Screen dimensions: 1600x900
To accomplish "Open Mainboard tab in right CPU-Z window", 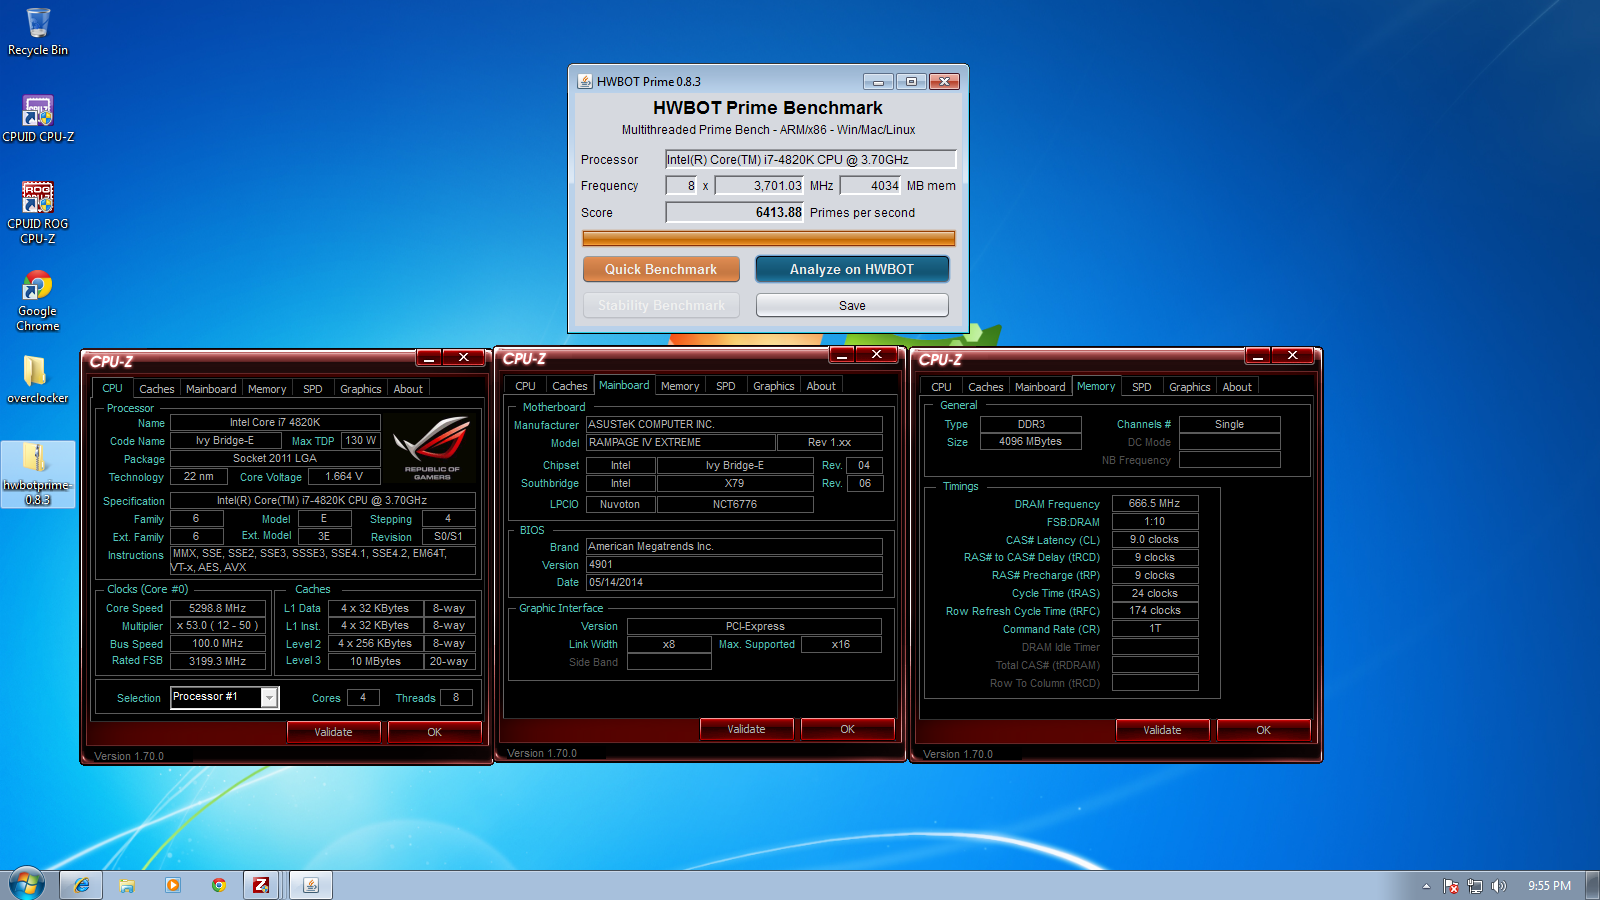I will [x=1040, y=387].
